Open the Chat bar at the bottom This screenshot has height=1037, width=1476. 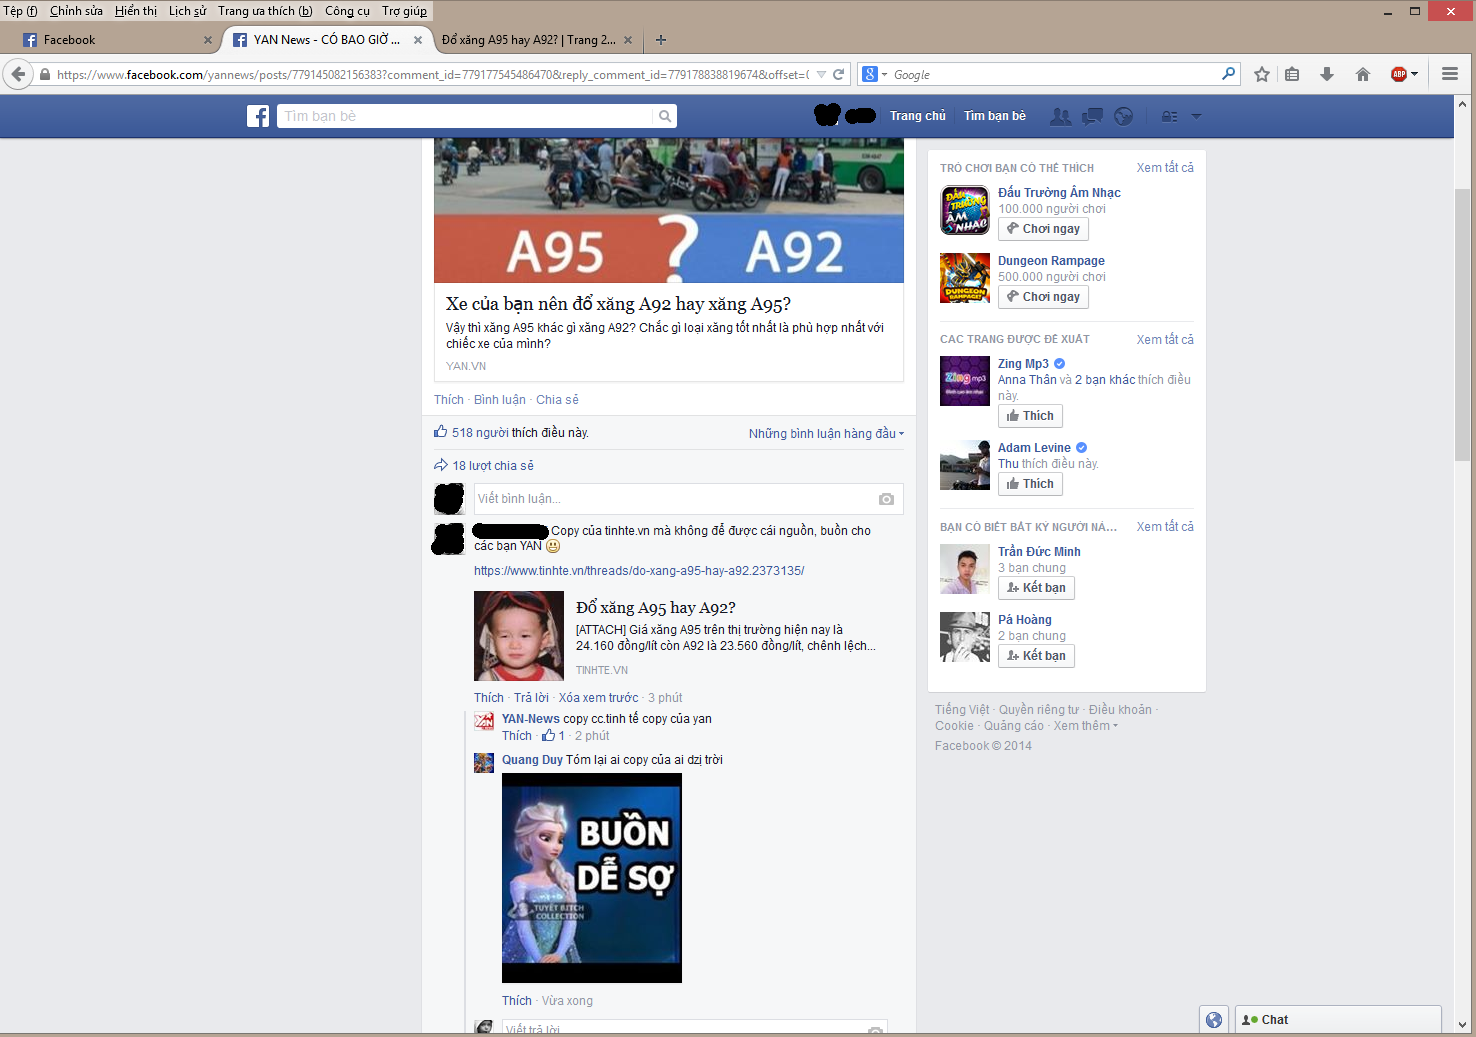click(x=1338, y=1020)
